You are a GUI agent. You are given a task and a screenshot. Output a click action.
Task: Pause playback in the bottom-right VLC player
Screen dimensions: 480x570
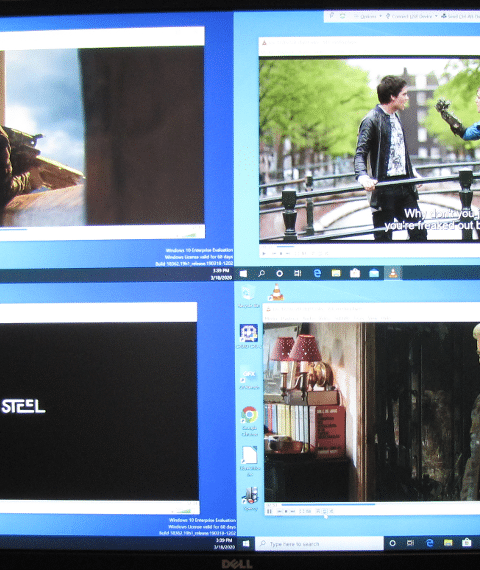click(x=269, y=511)
